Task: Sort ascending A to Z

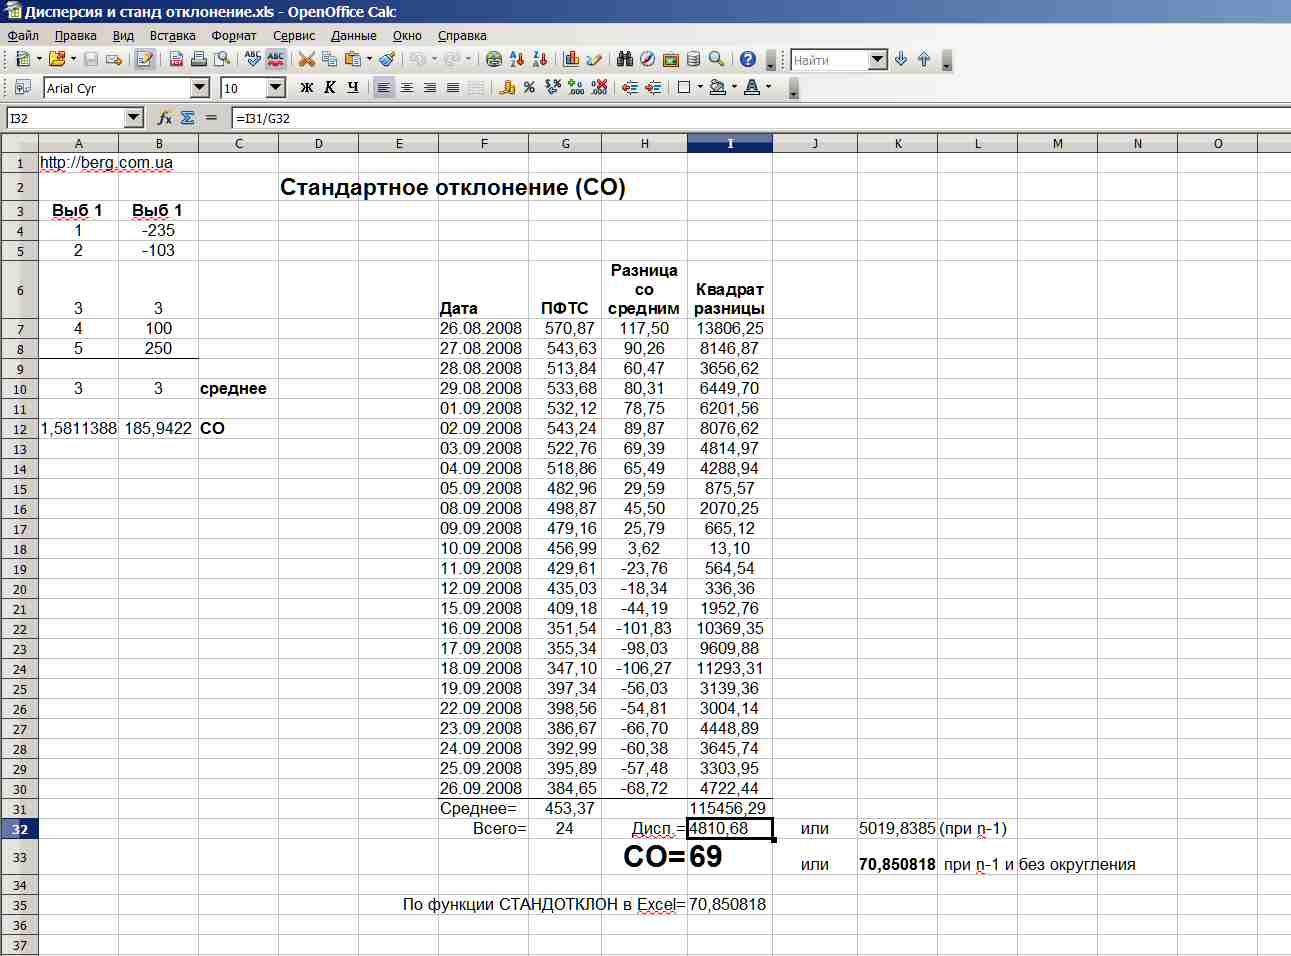Action: [517, 60]
